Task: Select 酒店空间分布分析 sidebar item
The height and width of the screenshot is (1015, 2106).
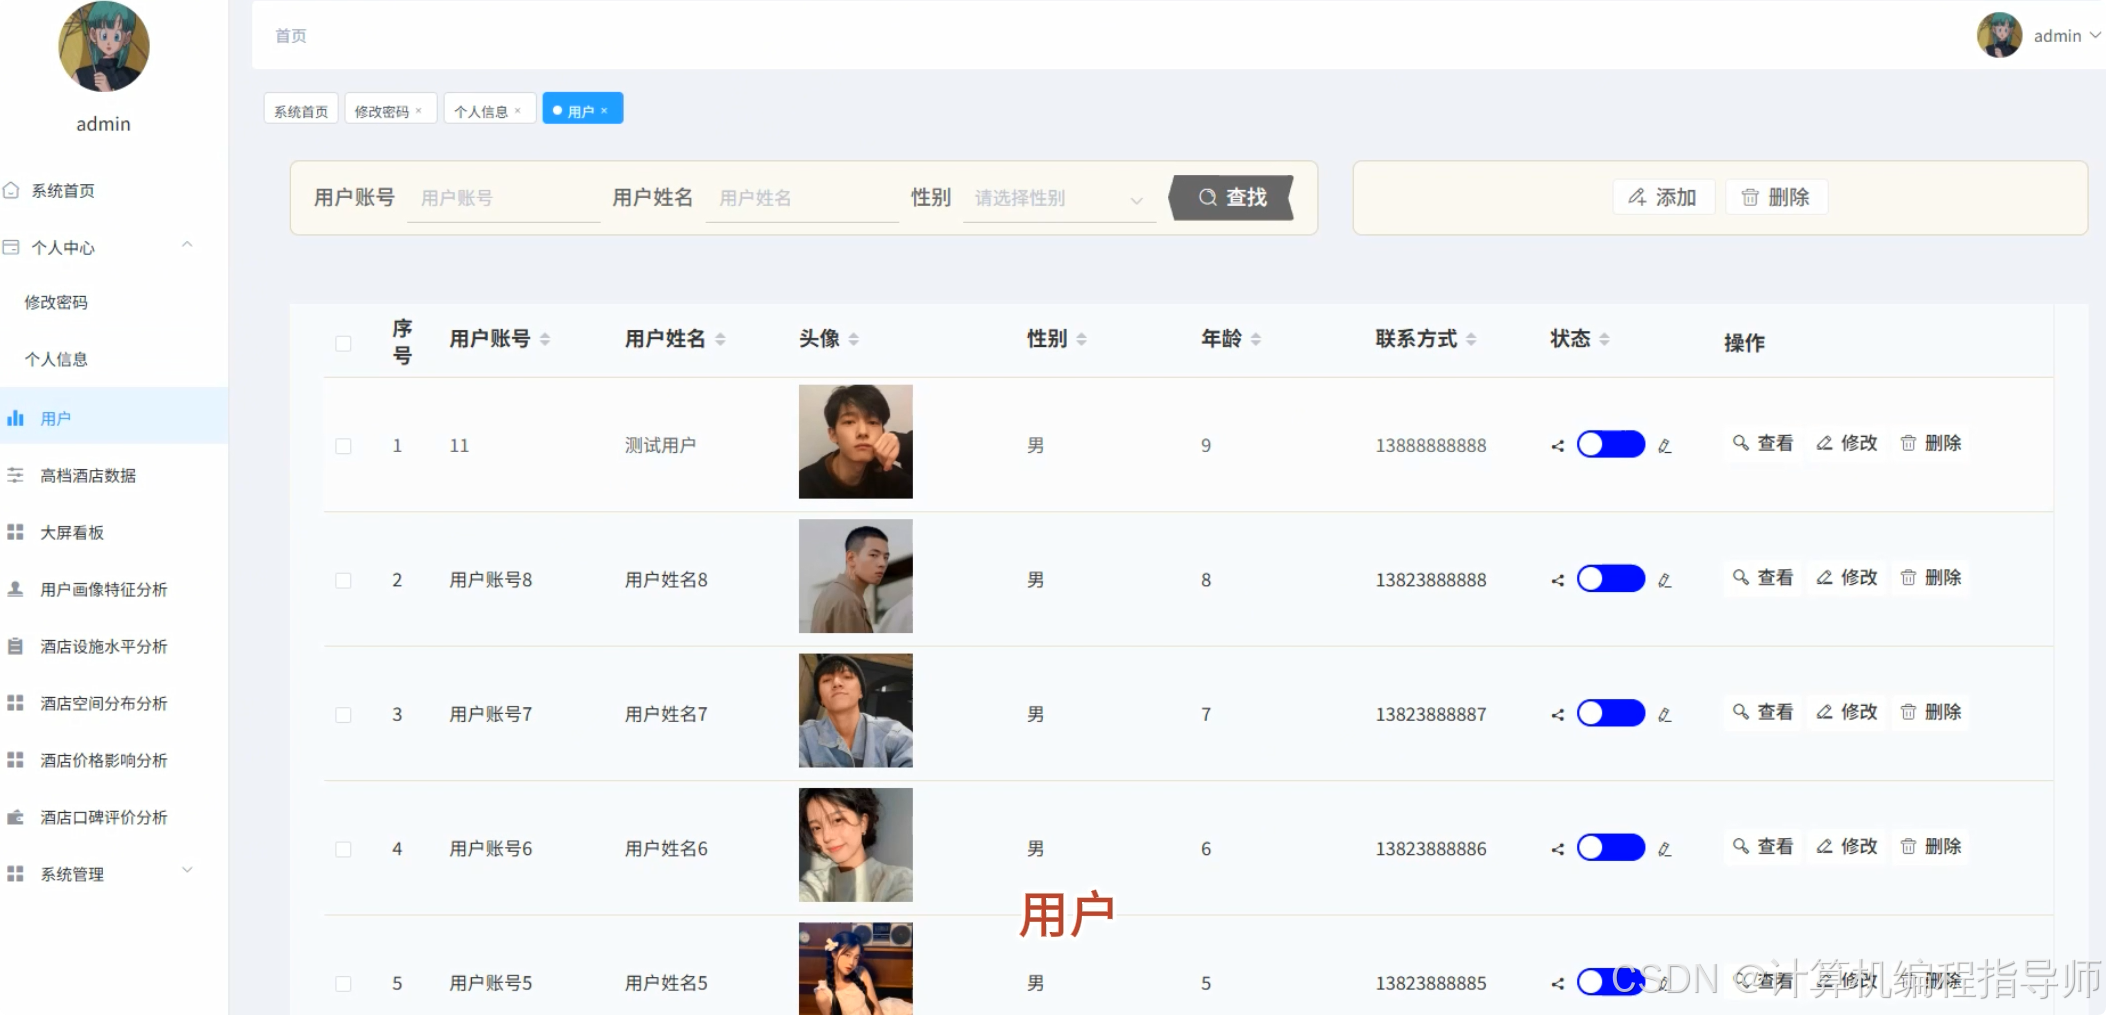Action: [104, 702]
